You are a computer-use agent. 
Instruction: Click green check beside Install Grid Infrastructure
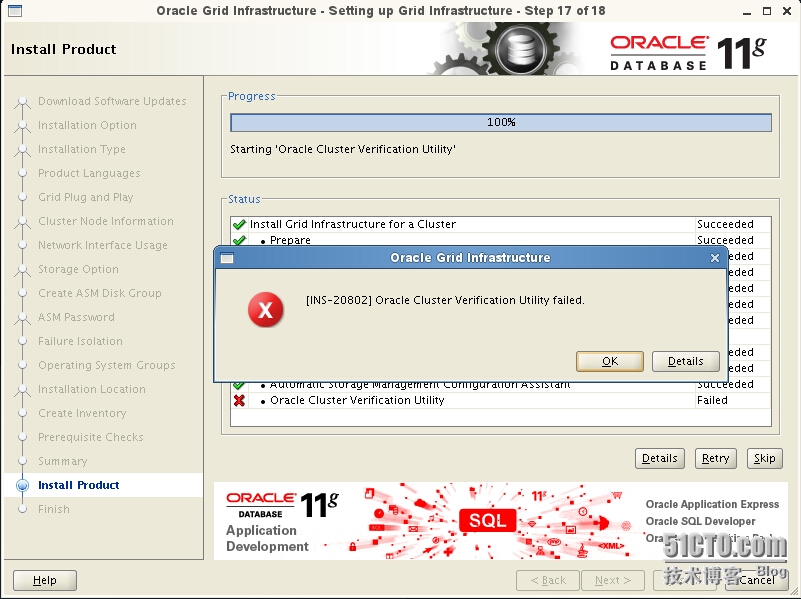tap(239, 224)
